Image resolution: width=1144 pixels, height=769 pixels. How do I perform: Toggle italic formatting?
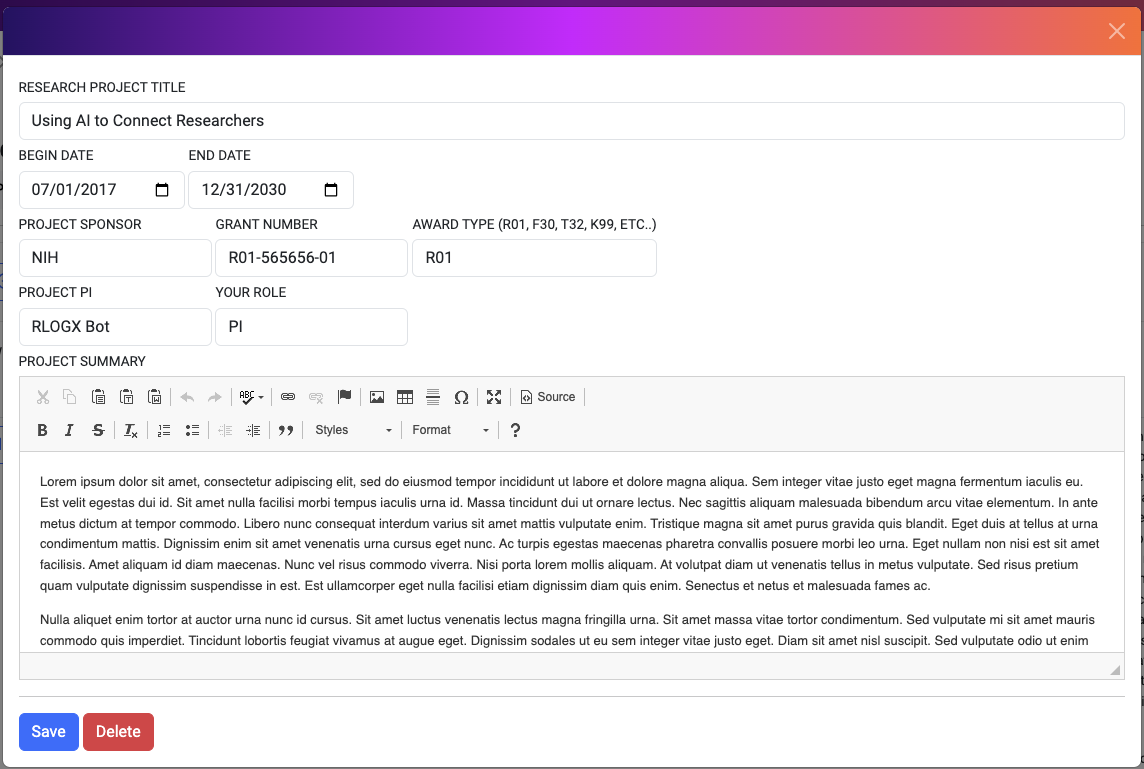point(69,430)
